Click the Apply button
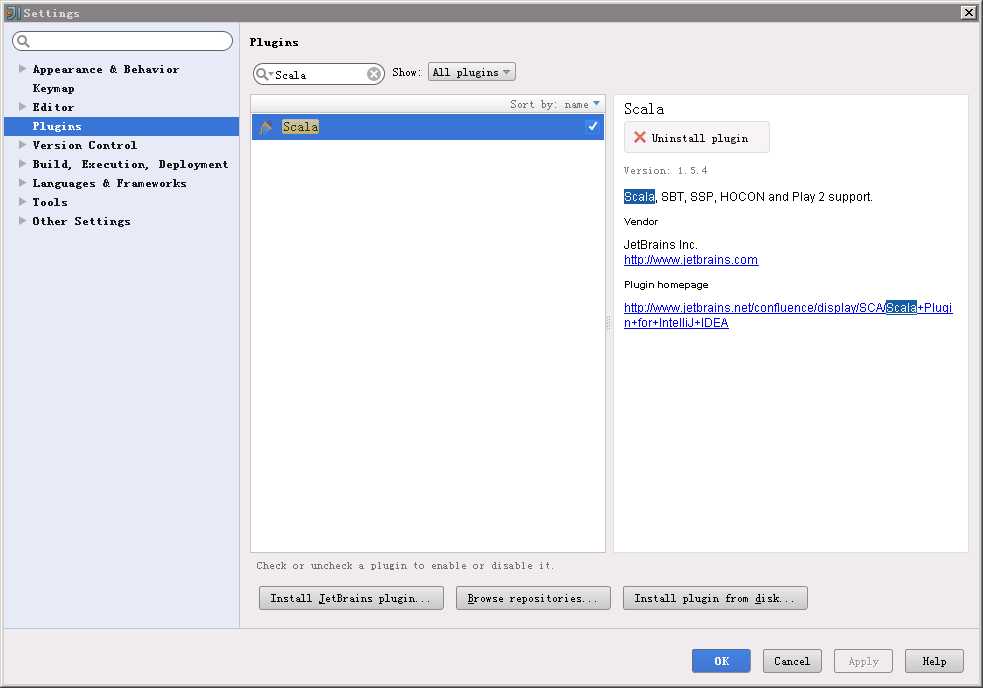Viewport: 983px width, 688px height. point(863,661)
